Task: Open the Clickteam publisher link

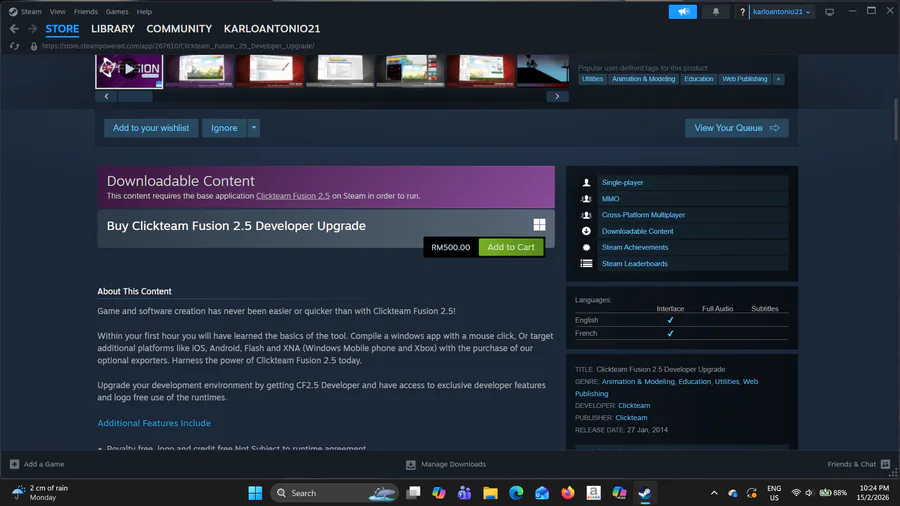Action: [631, 418]
